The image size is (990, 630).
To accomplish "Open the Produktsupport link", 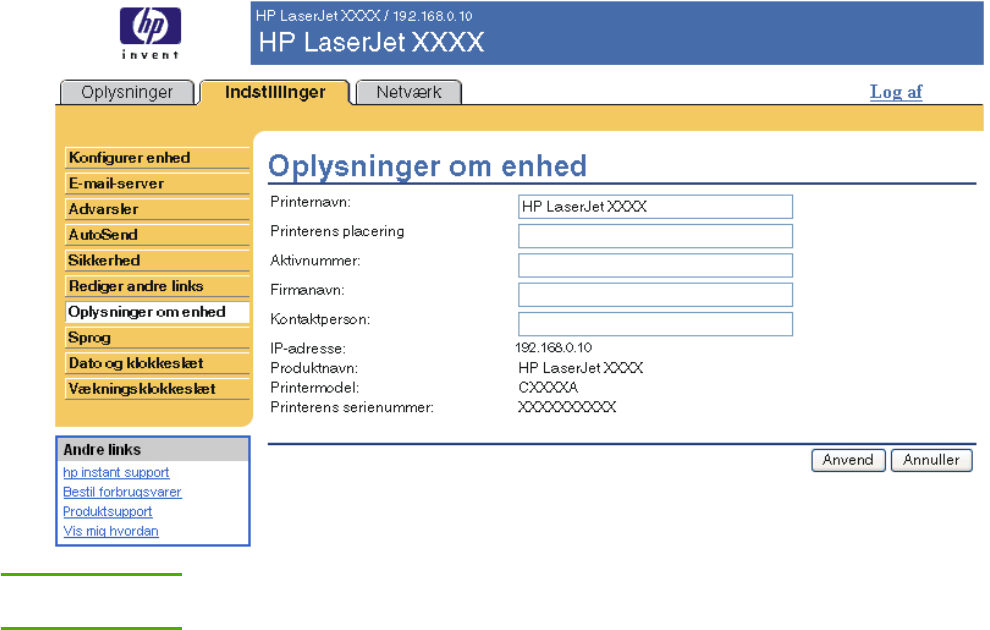I will (107, 511).
